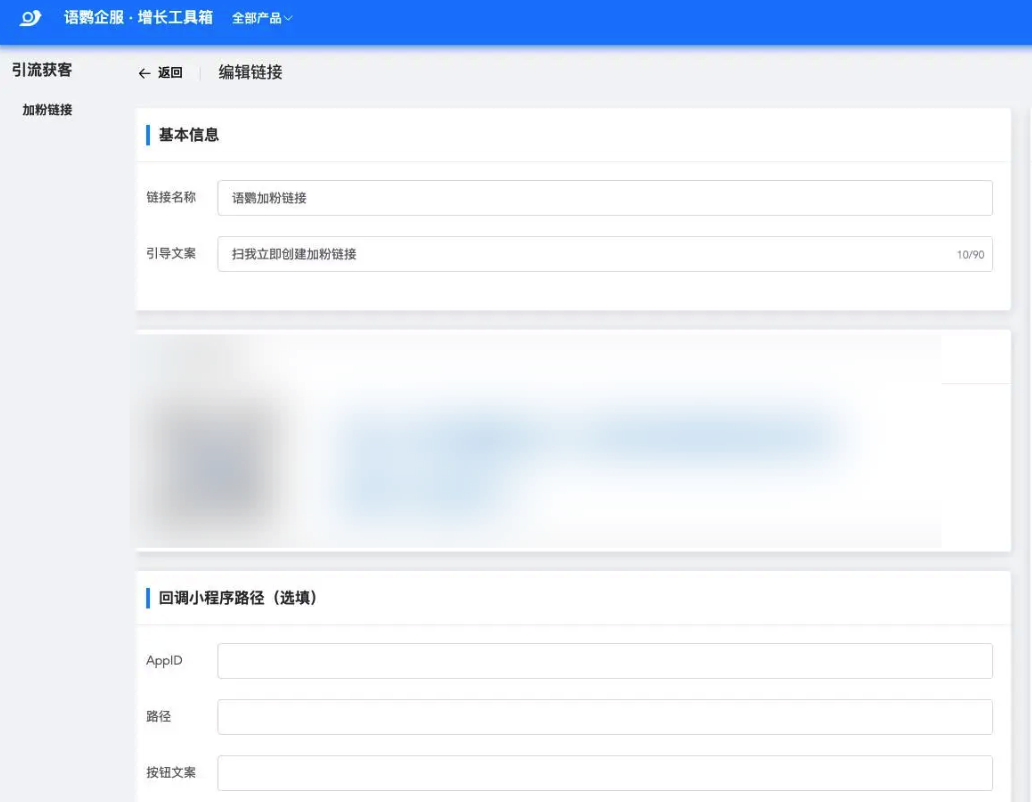
Task: Click the 返回 link text
Action: [x=170, y=73]
